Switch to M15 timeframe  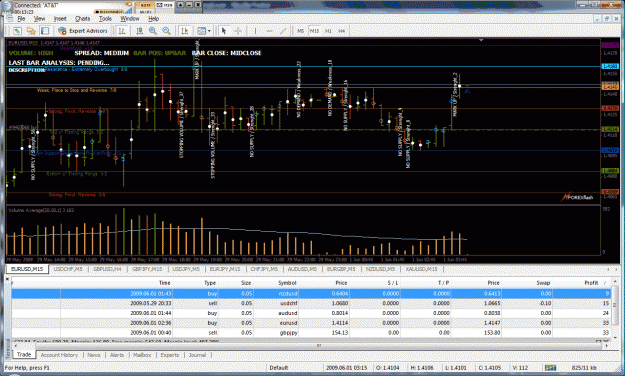314,31
